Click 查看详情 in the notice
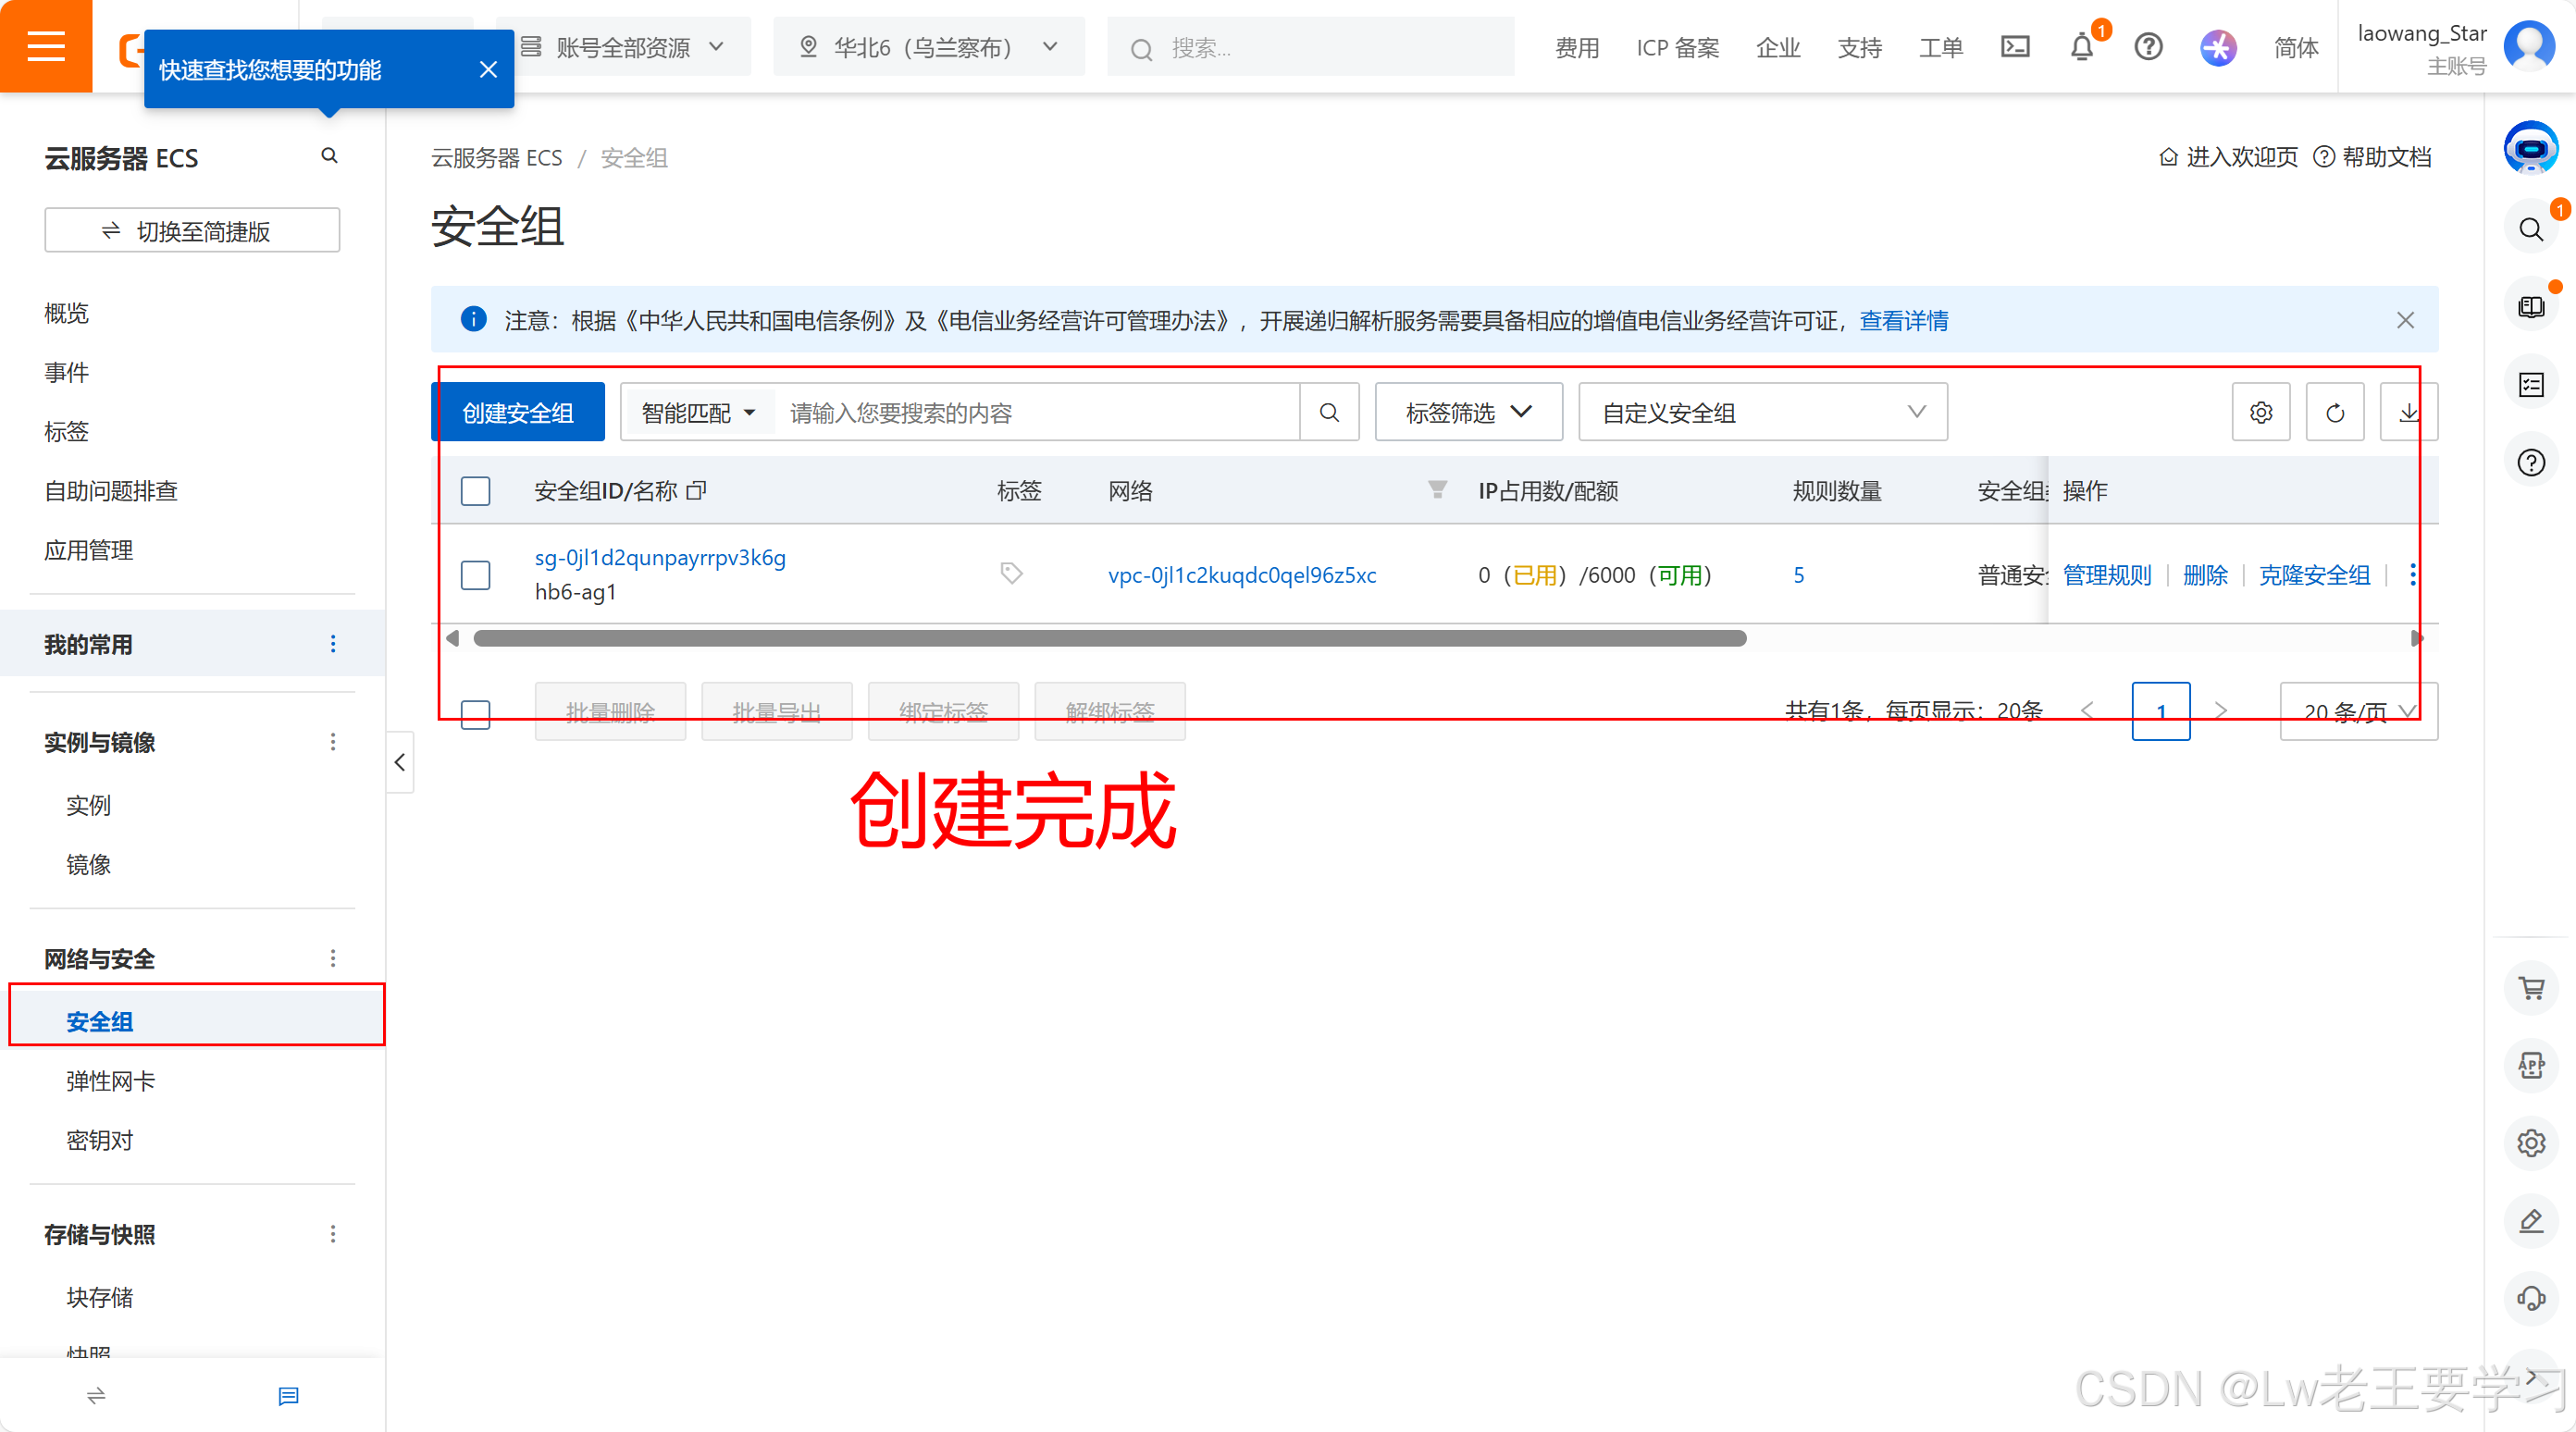This screenshot has width=2576, height=1432. pos(1904,320)
